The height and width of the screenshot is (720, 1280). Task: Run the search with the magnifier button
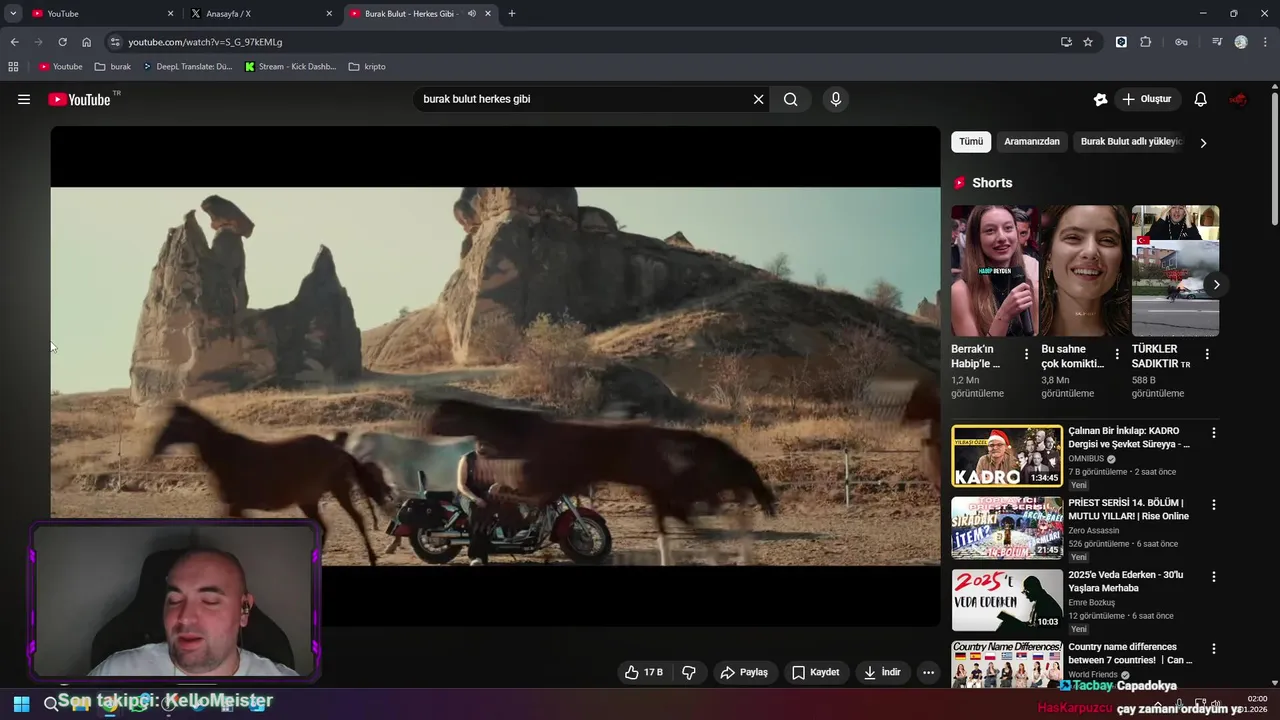[x=791, y=99]
